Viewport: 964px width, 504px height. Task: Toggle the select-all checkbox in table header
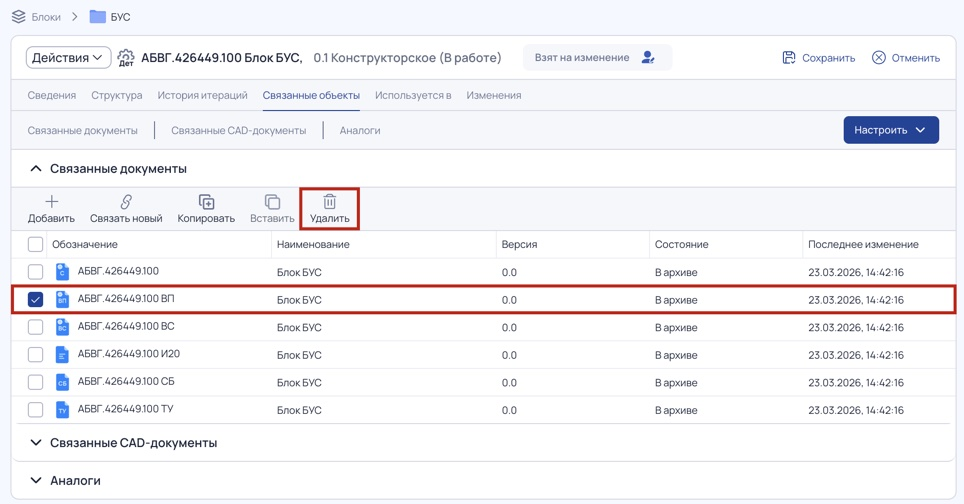pos(36,244)
